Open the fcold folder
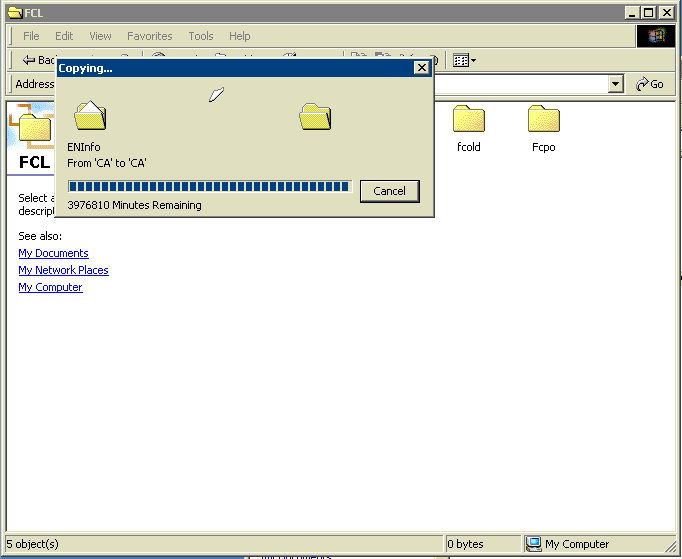Image resolution: width=682 pixels, height=559 pixels. tap(468, 121)
